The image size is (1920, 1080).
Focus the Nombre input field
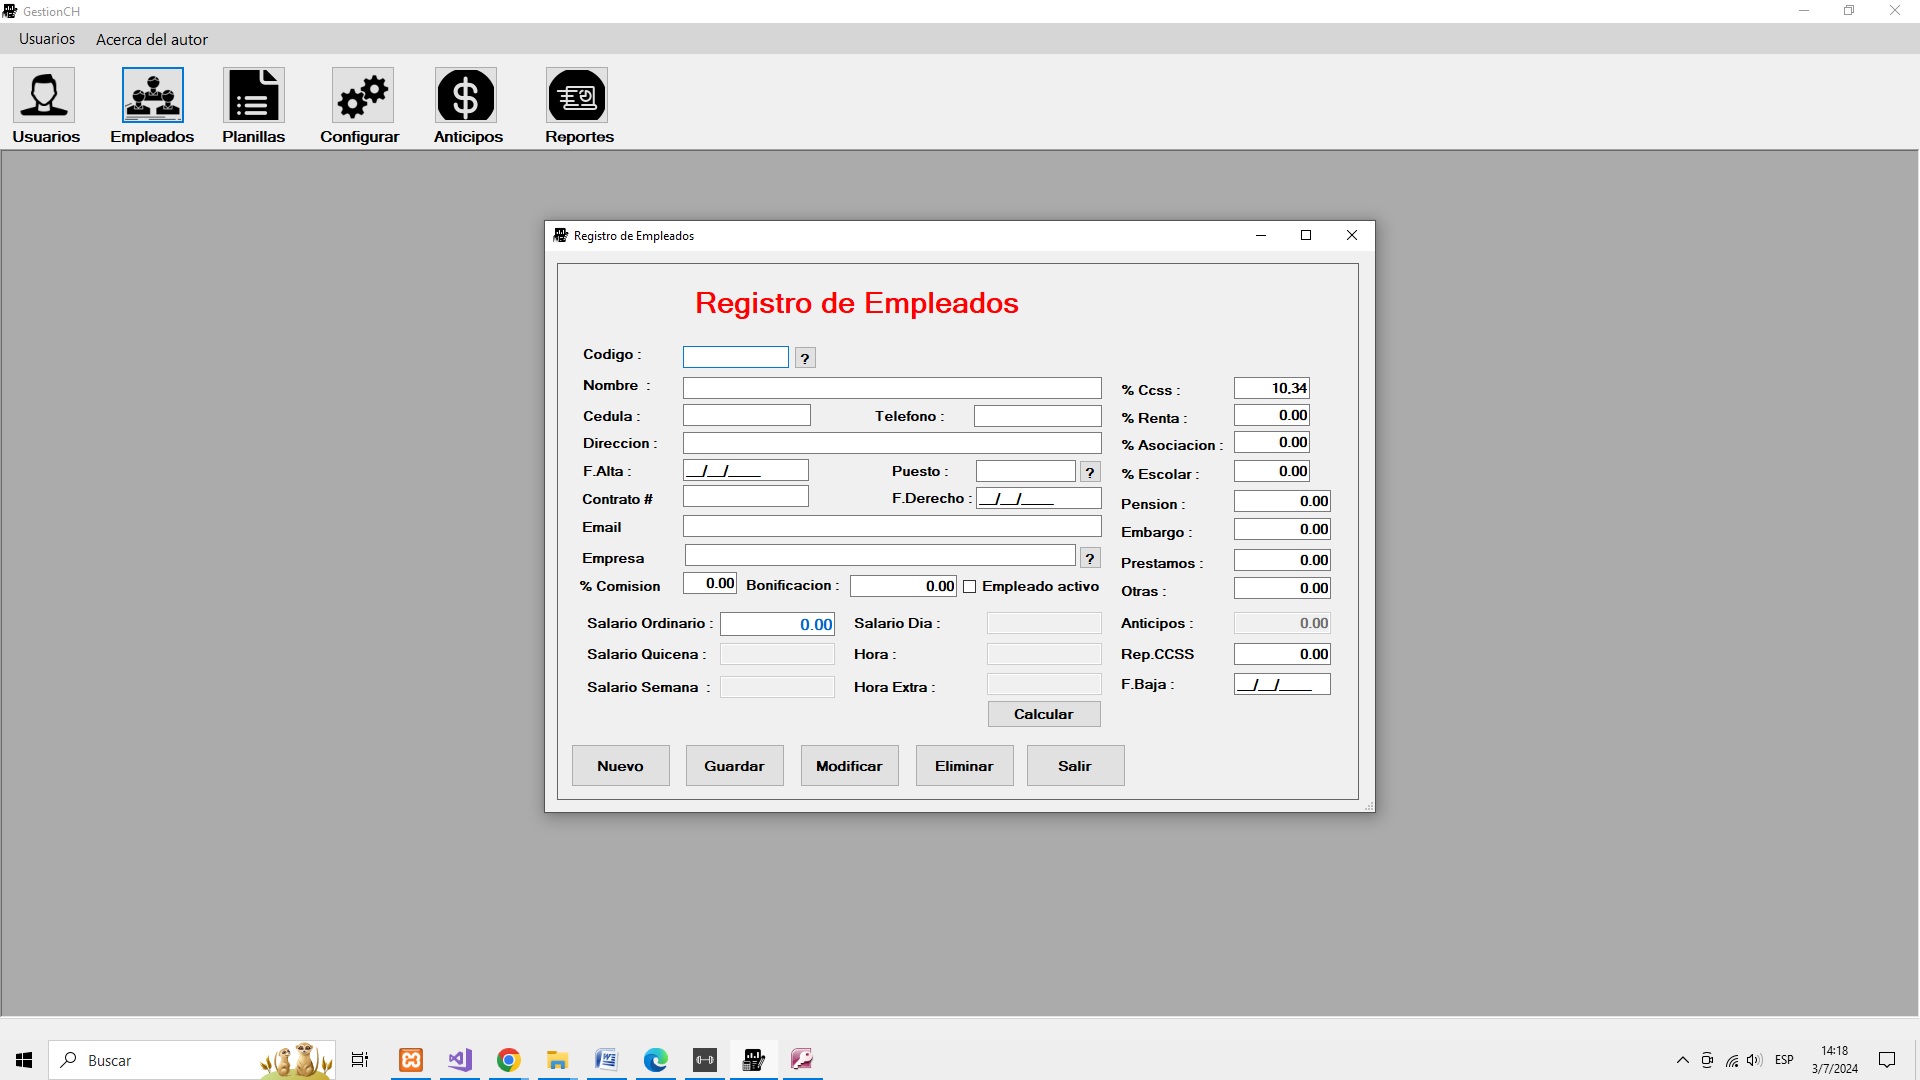[892, 388]
